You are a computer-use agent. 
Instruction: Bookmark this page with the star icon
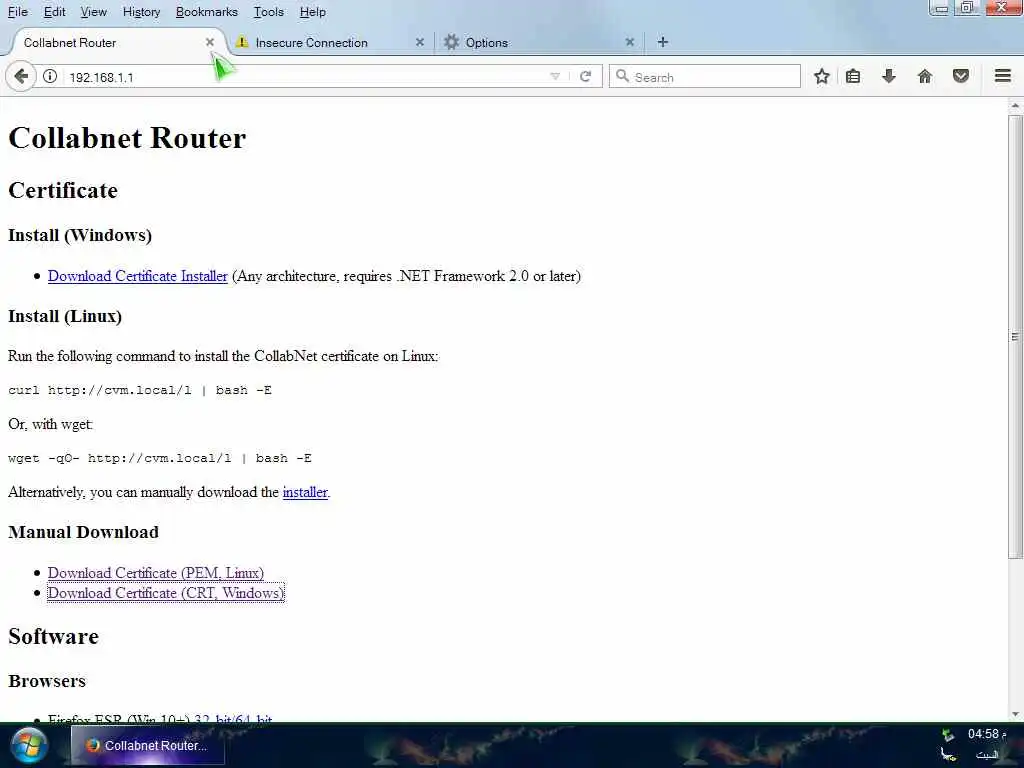(822, 76)
